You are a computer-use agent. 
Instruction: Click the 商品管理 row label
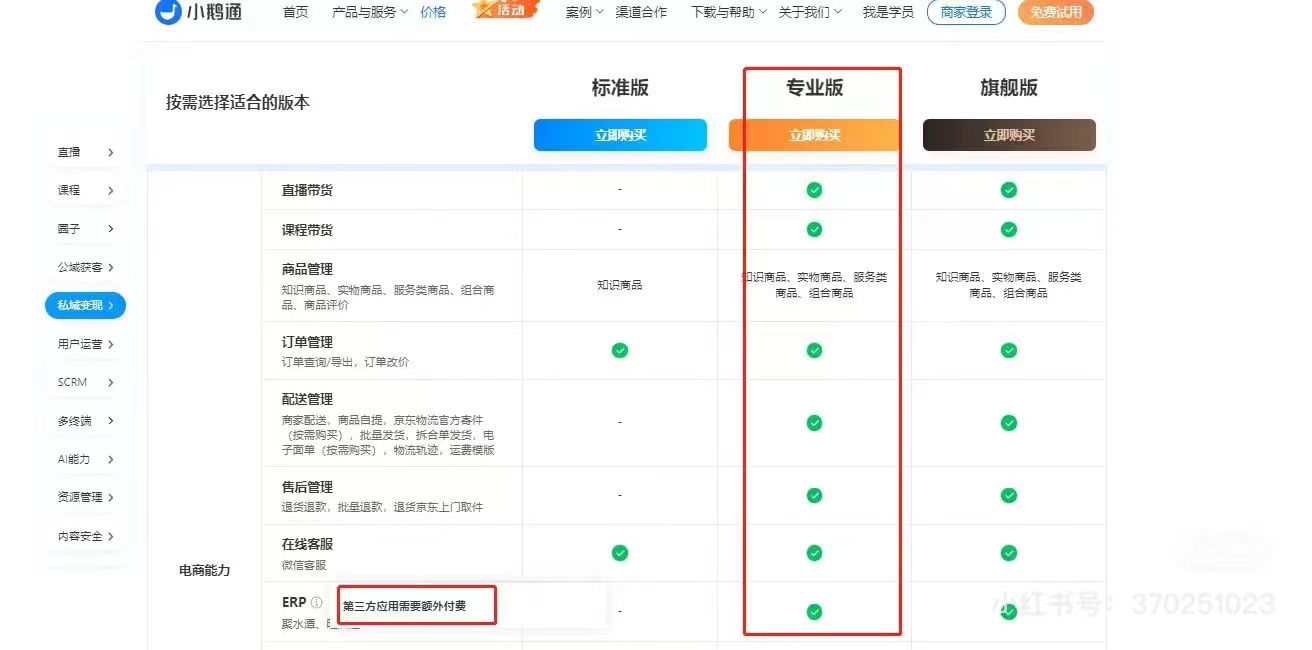click(307, 269)
